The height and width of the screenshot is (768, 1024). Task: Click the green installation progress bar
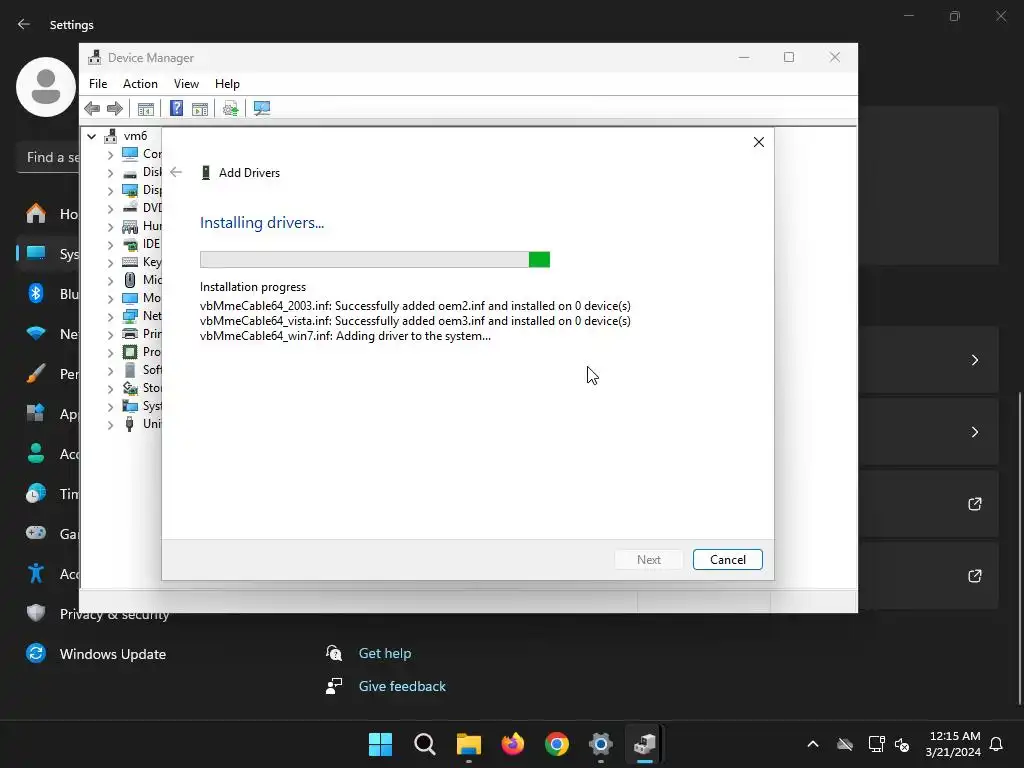pyautogui.click(x=375, y=259)
